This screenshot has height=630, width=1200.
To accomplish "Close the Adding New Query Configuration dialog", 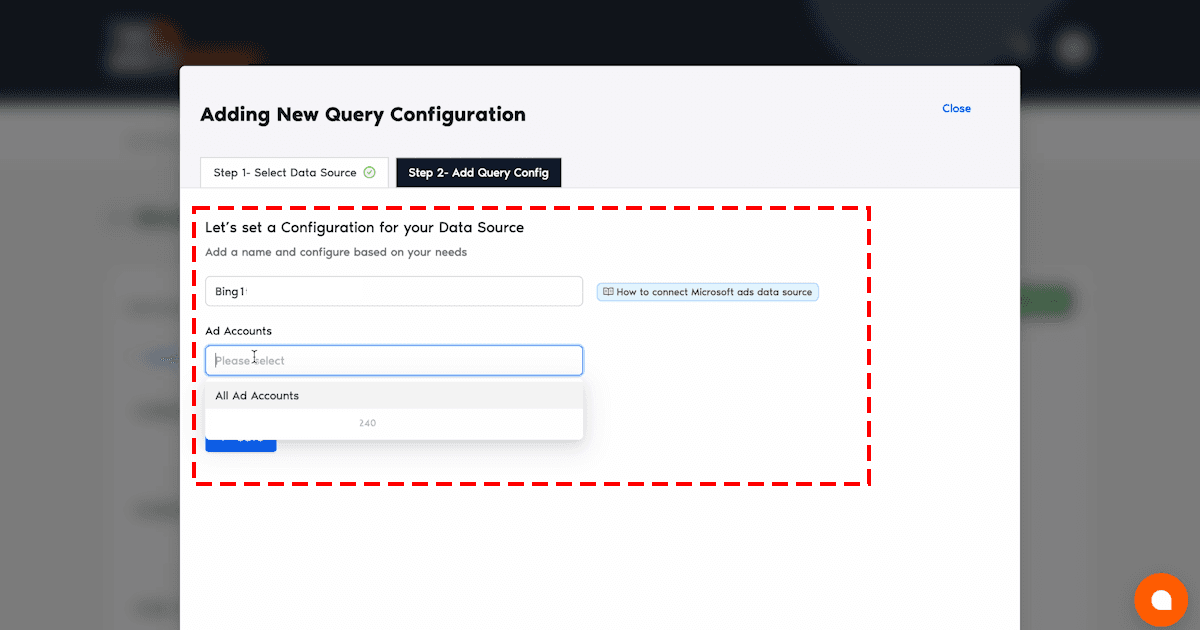I will tap(956, 109).
